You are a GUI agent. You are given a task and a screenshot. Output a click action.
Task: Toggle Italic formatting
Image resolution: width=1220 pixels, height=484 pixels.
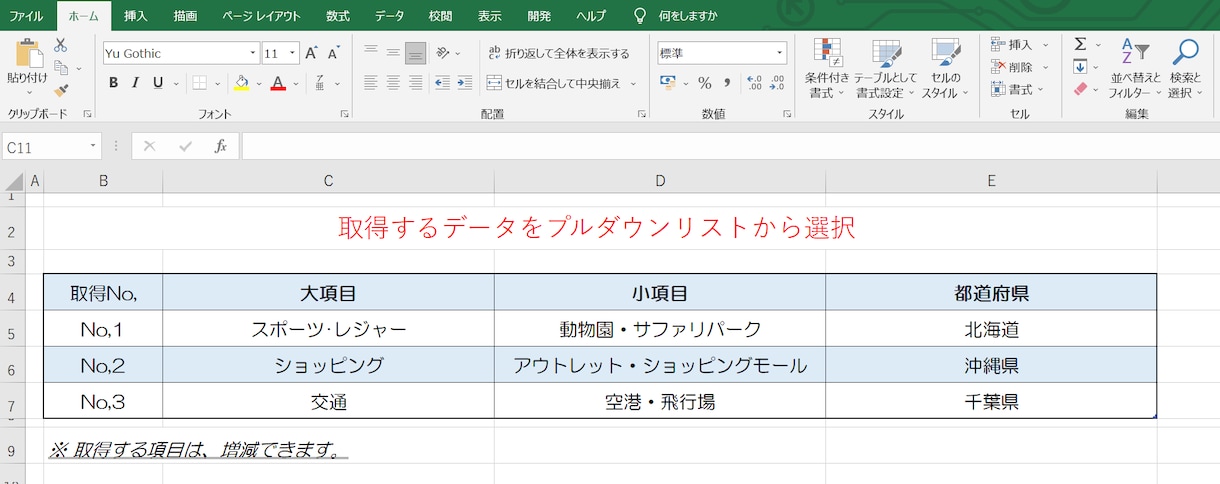(x=134, y=83)
